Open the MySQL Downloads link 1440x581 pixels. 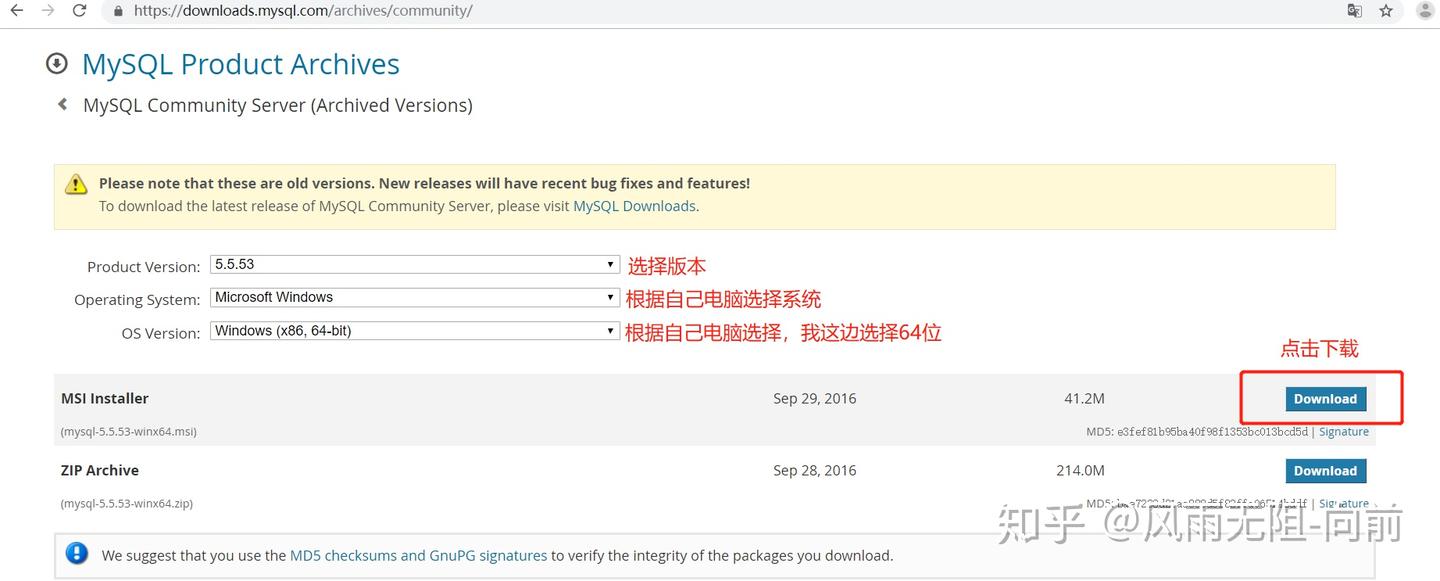[x=633, y=206]
